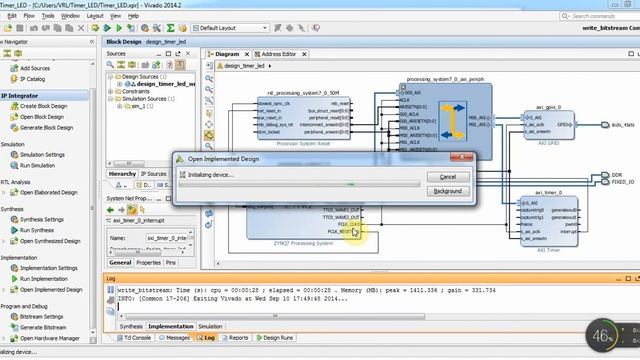Click Run Synthesis in Flow Navigator
Image resolution: width=640 pixels, height=360 pixels.
click(37, 230)
